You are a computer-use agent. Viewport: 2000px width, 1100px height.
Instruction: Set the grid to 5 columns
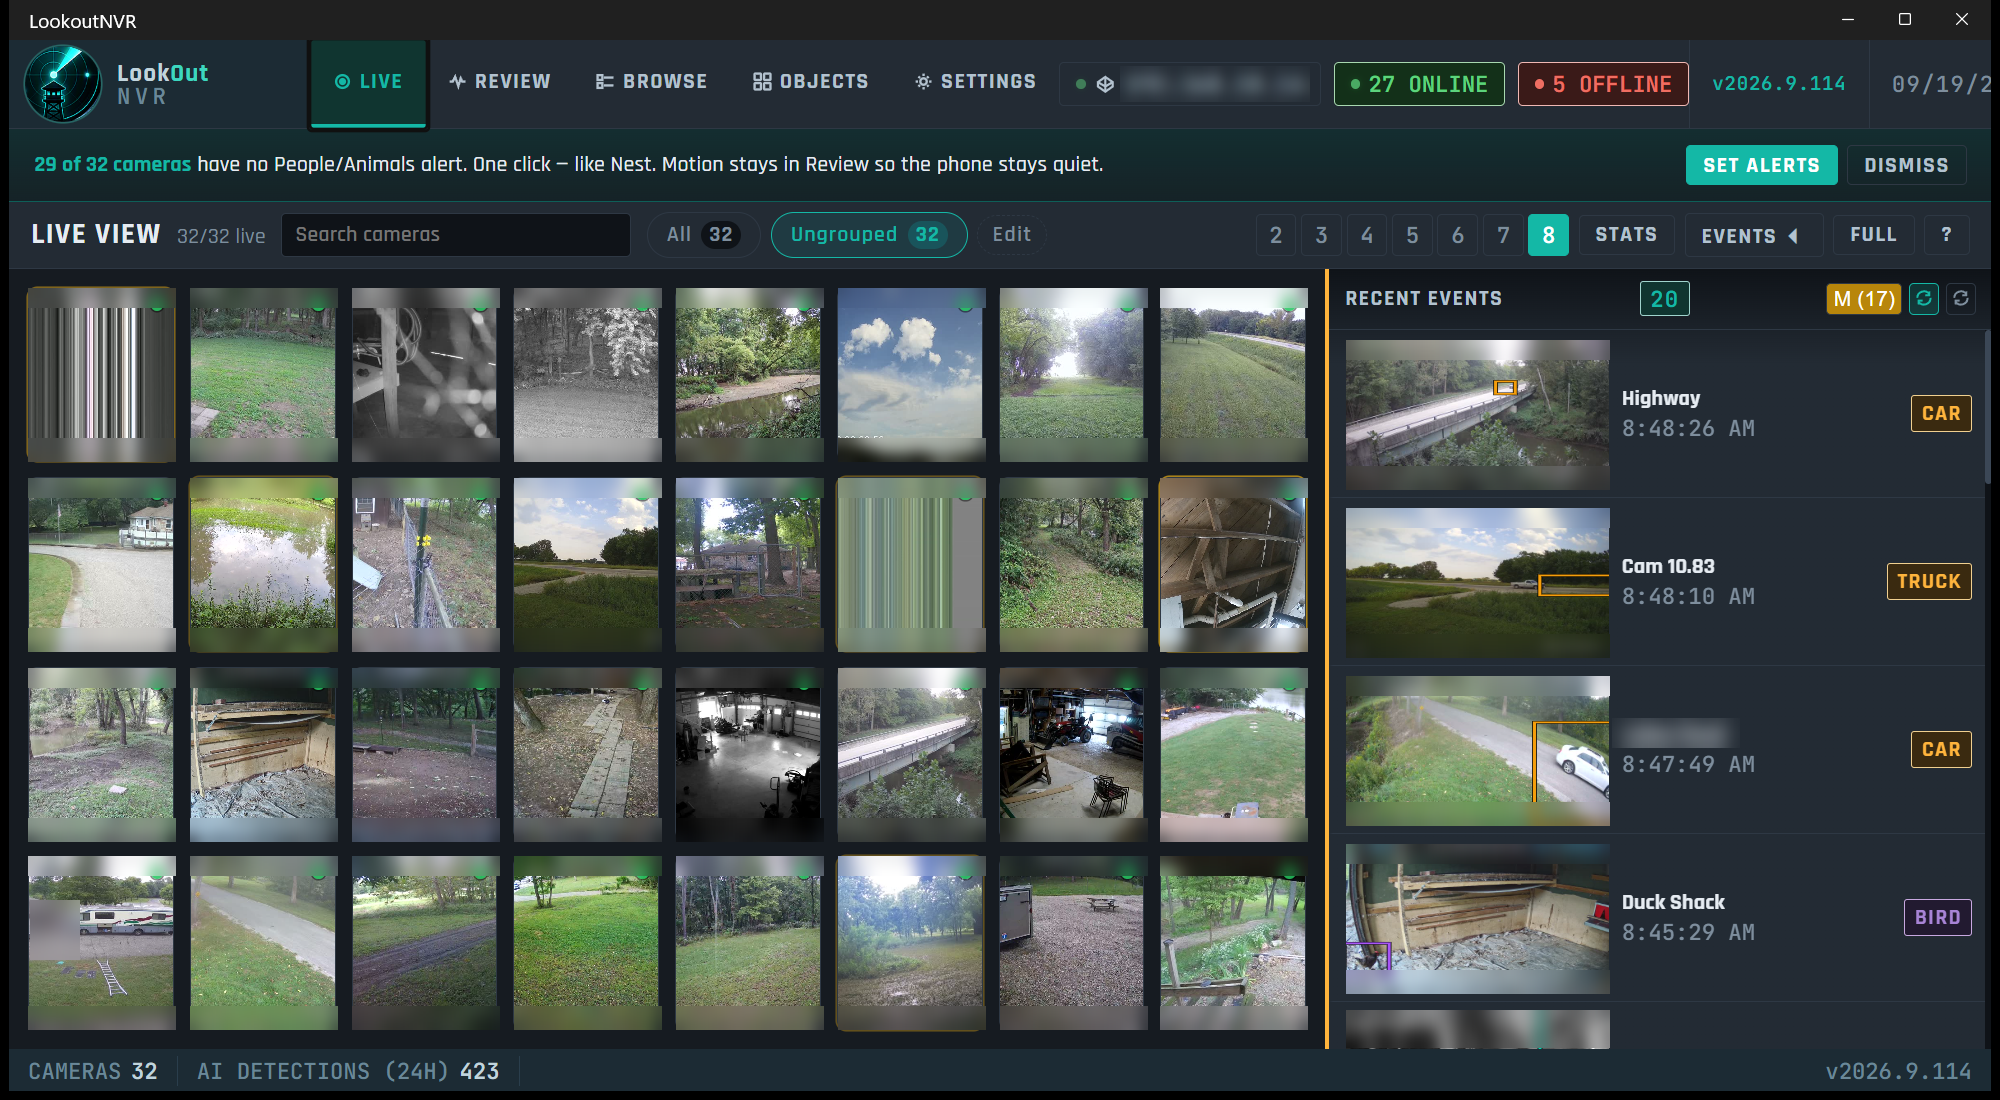pyautogui.click(x=1412, y=235)
